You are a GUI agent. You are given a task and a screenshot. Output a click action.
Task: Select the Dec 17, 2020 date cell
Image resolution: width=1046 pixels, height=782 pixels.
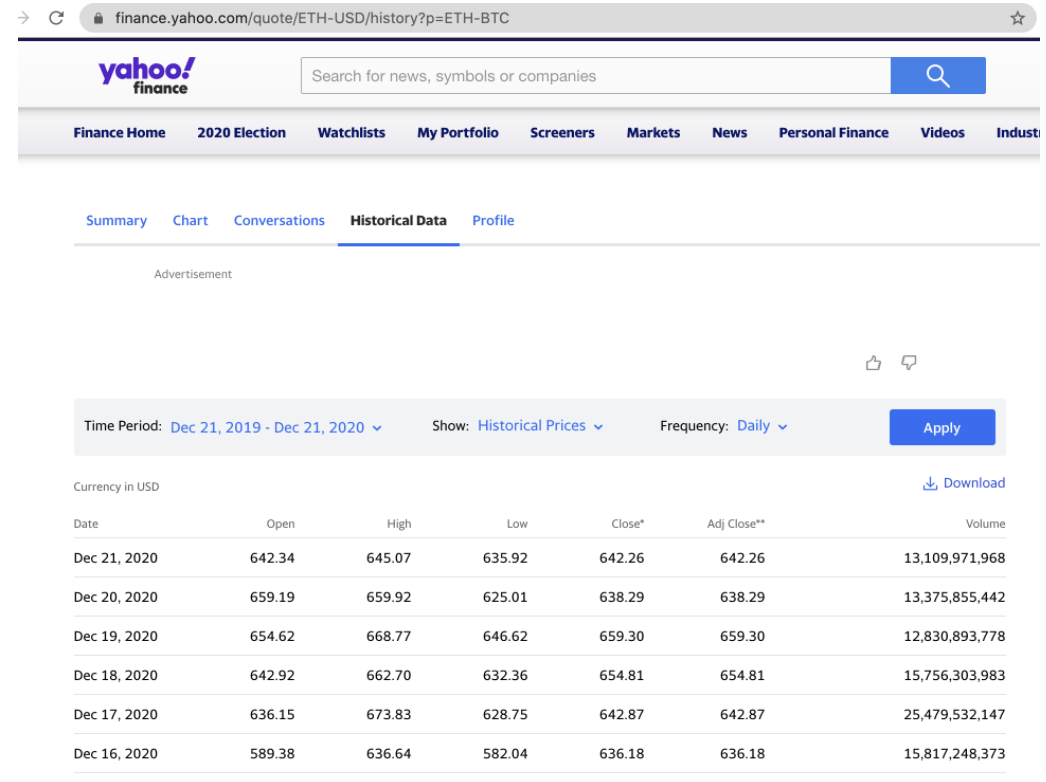[x=115, y=715]
